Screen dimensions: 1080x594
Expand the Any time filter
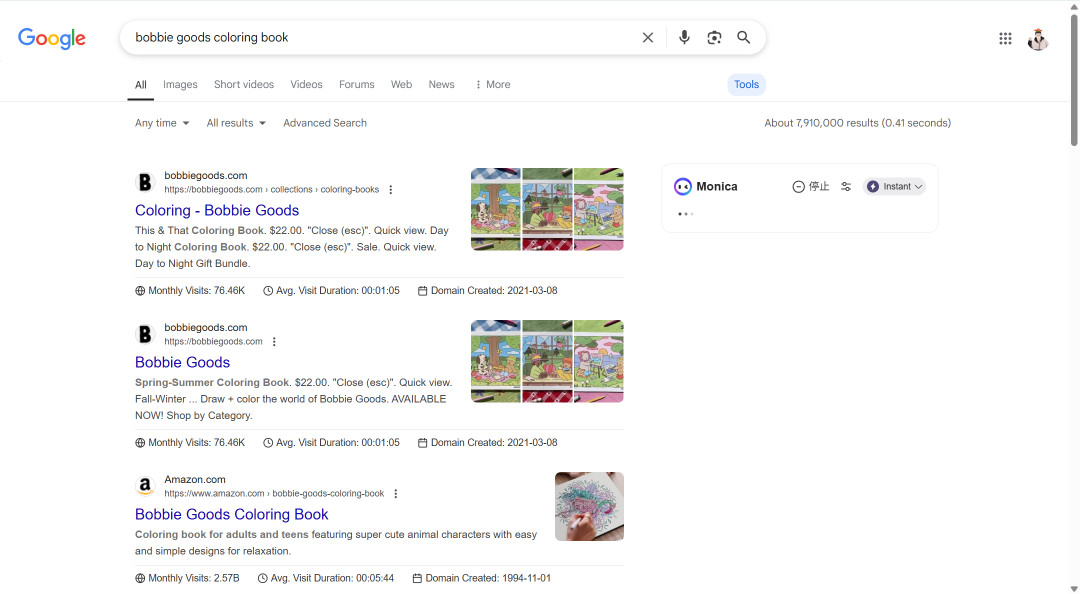pyautogui.click(x=162, y=123)
